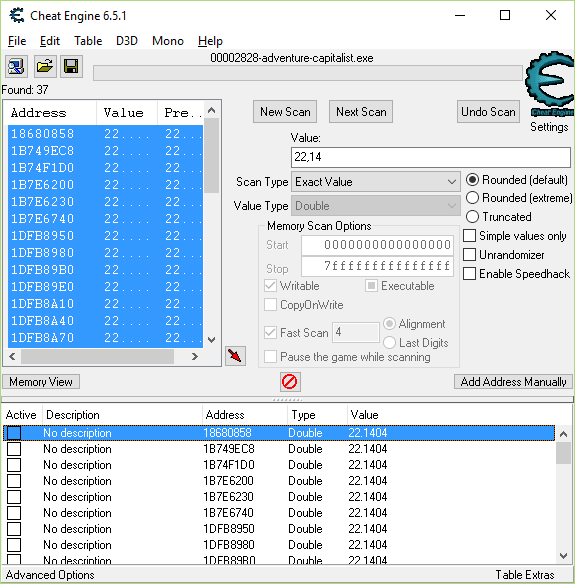This screenshot has width=575, height=584.
Task: Click the Stop address field
Action: (x=377, y=266)
